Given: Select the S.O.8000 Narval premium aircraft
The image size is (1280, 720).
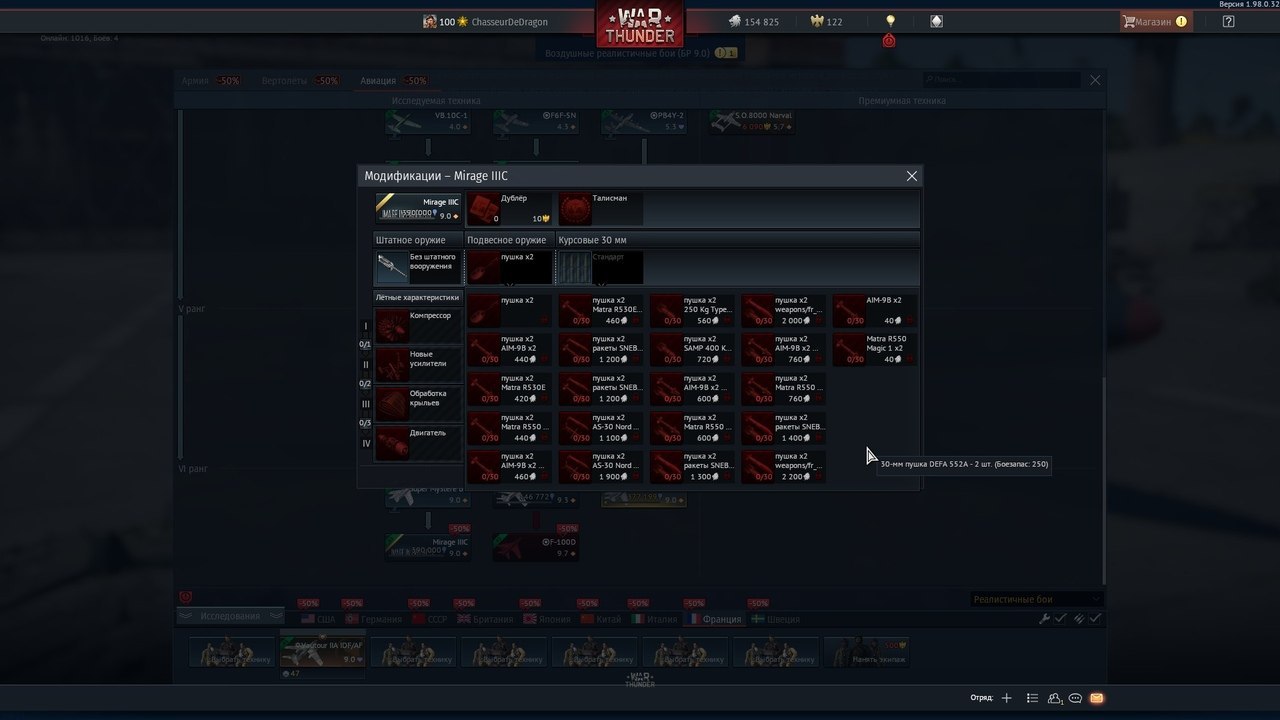Looking at the screenshot, I should click(x=752, y=122).
